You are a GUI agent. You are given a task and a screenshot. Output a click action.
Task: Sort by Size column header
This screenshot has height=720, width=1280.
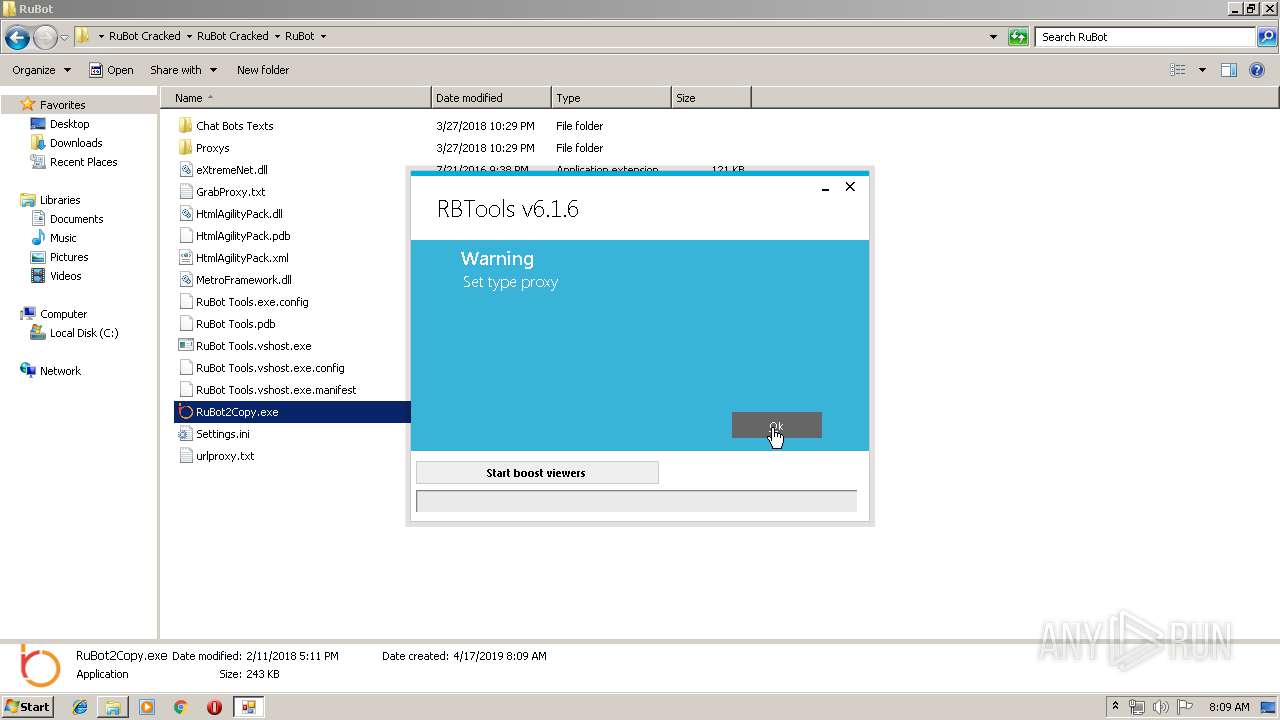pyautogui.click(x=711, y=98)
